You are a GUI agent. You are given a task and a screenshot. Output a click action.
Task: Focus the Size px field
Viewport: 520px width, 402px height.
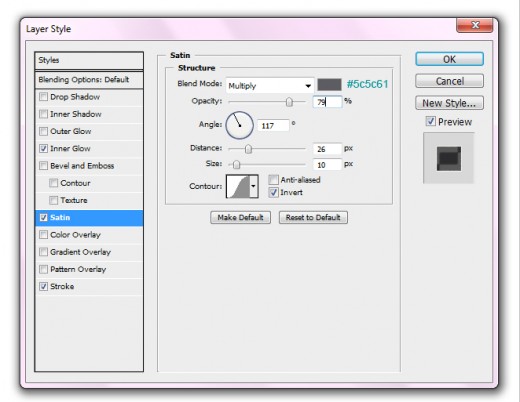tap(327, 165)
